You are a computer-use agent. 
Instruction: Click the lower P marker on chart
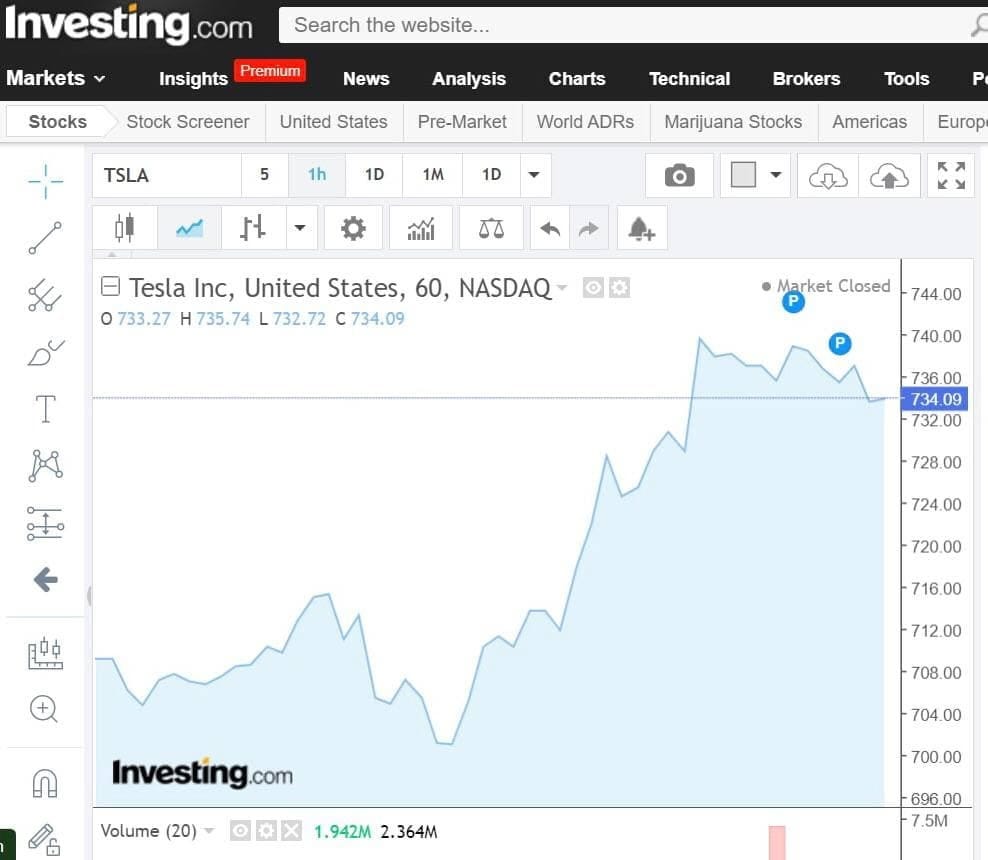(839, 343)
